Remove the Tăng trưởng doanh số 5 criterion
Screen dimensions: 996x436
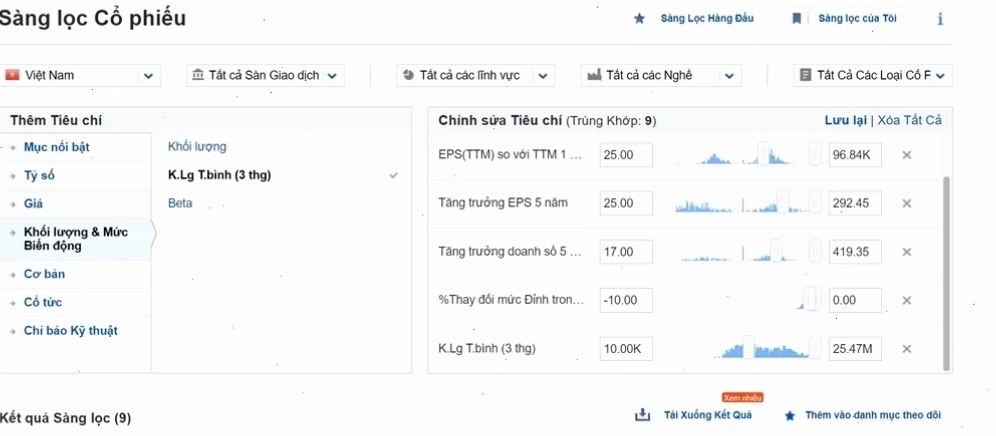[x=906, y=252]
